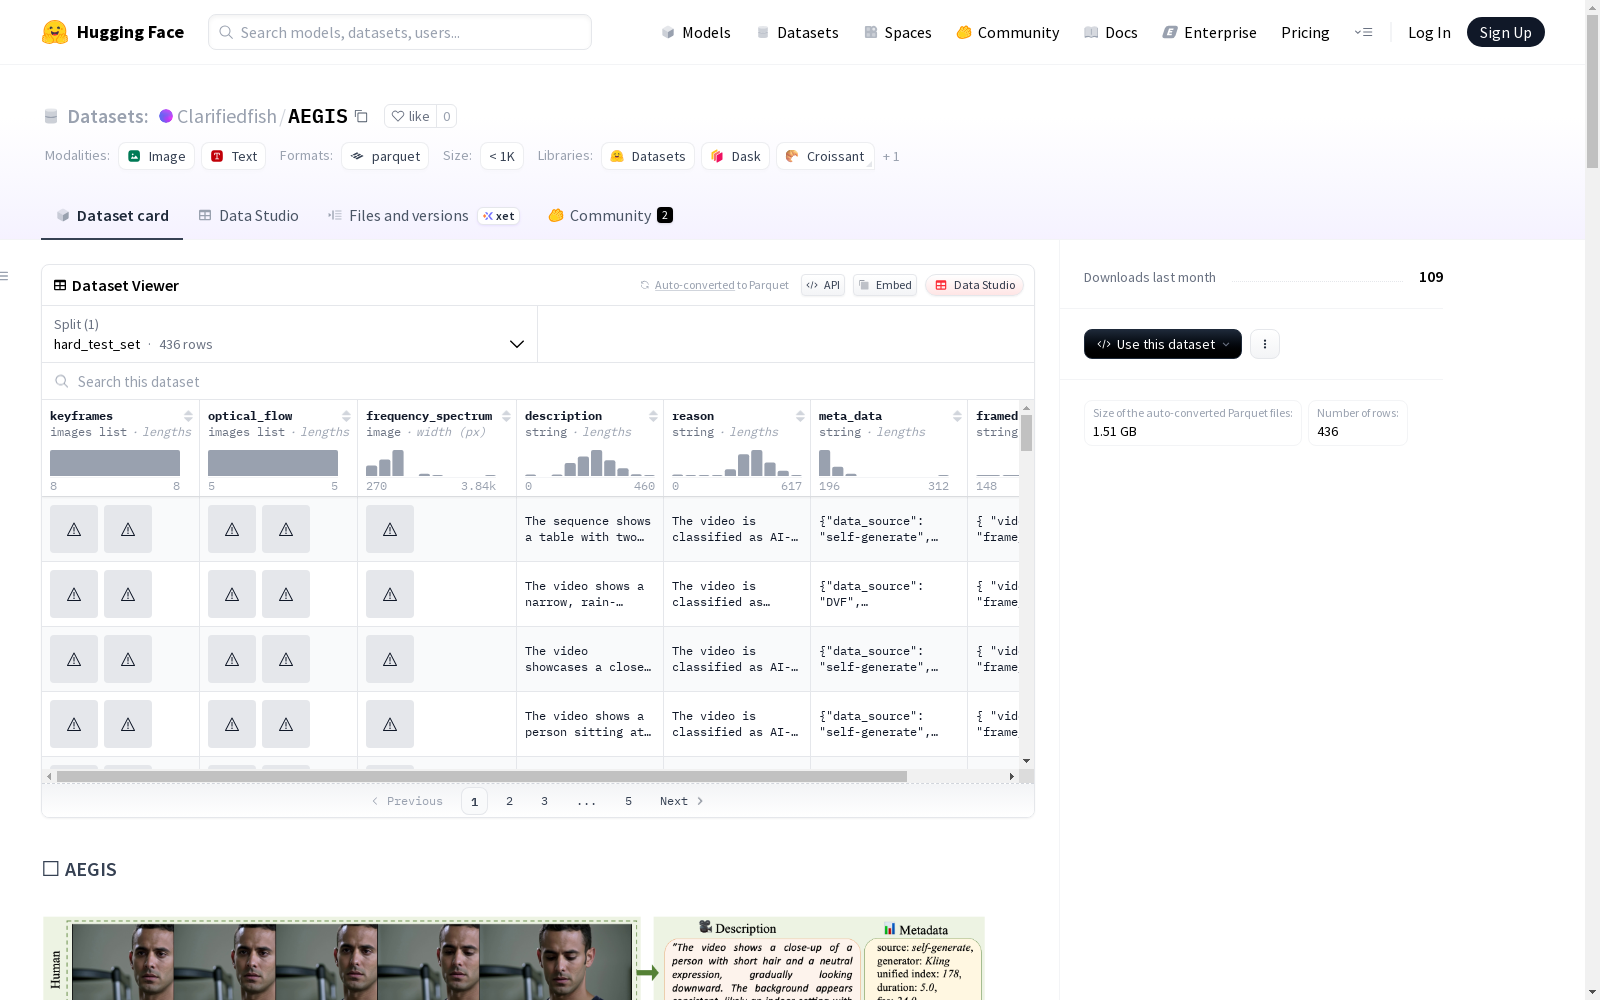Viewport: 1600px width, 1000px height.
Task: Click the '"DVF",…' meta_data cell
Action: (889, 594)
